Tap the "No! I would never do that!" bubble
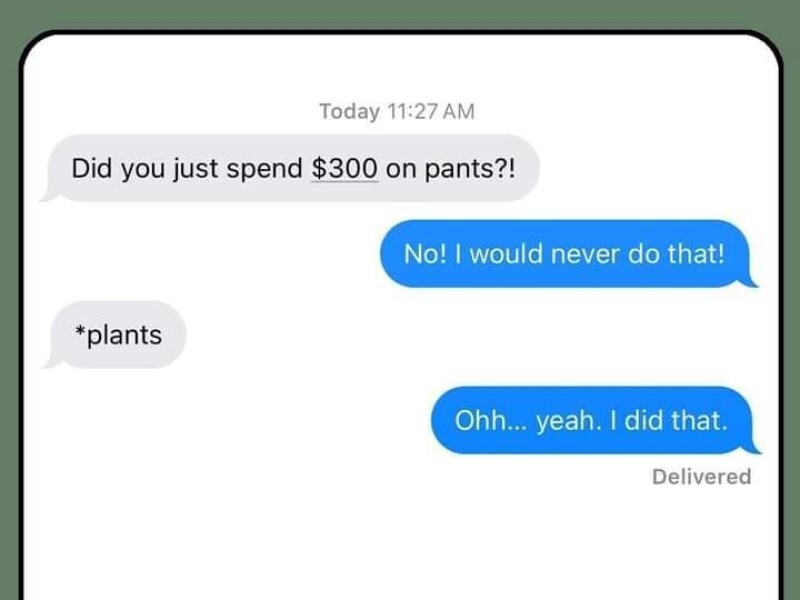 point(569,254)
